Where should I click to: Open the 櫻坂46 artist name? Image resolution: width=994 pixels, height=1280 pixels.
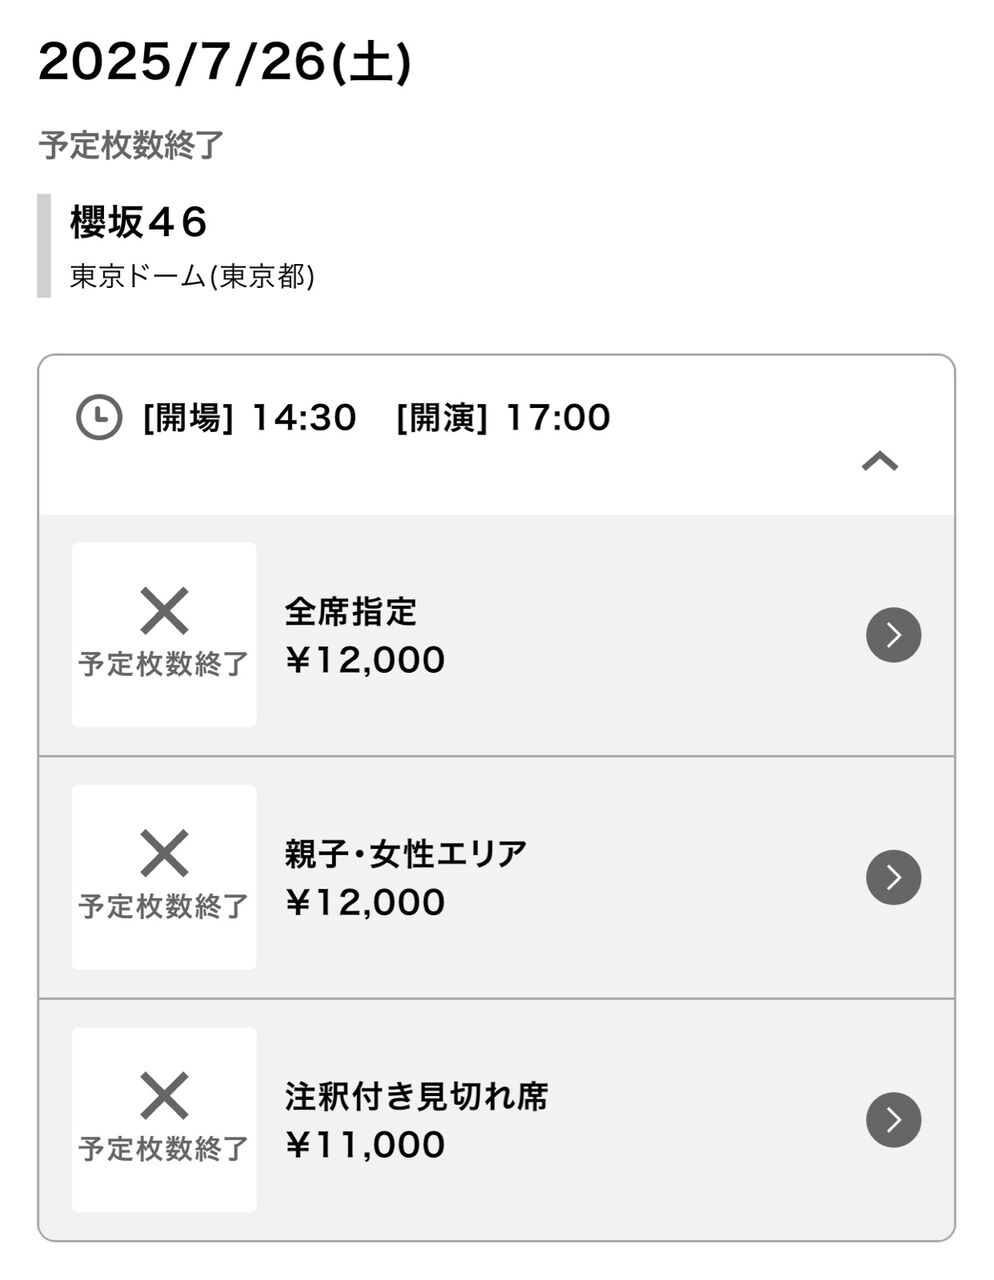coord(138,222)
